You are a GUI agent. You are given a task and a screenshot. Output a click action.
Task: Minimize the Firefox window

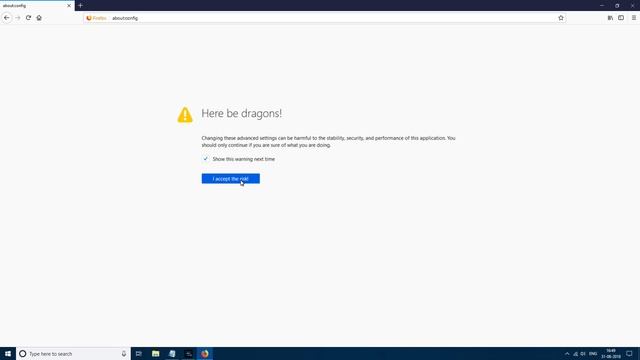click(x=602, y=6)
